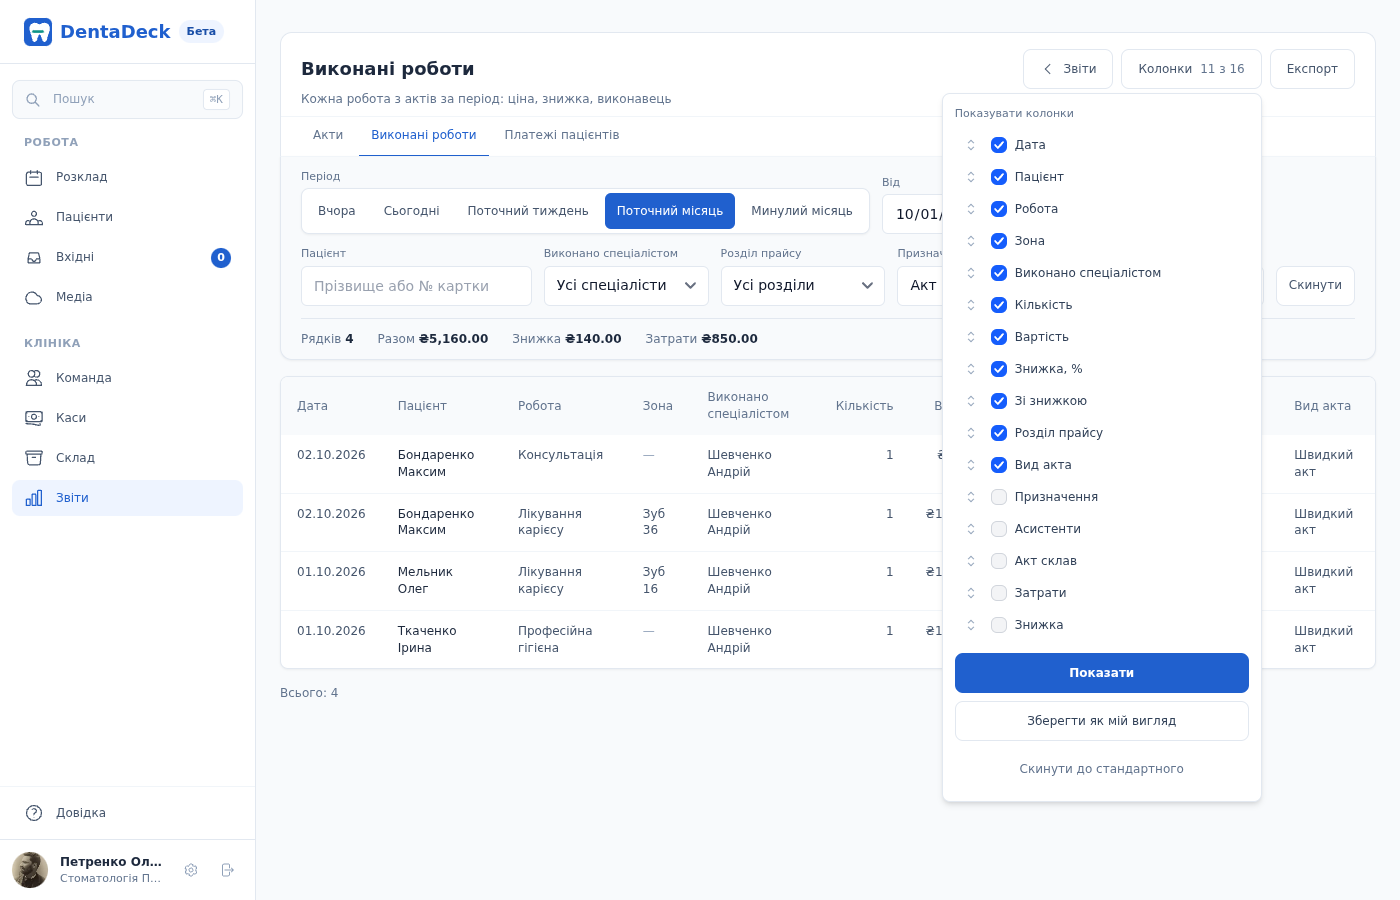The height and width of the screenshot is (900, 1400).
Task: Open Медіа cloud icon
Action: (34, 298)
